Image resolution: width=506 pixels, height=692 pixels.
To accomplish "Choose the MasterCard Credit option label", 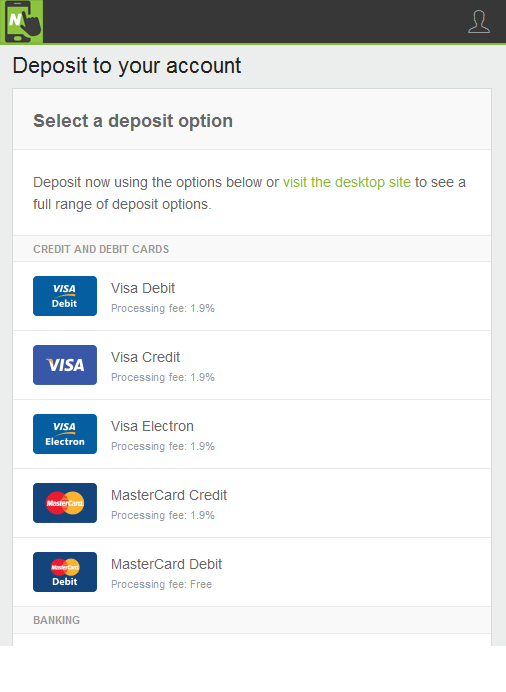I will (169, 495).
